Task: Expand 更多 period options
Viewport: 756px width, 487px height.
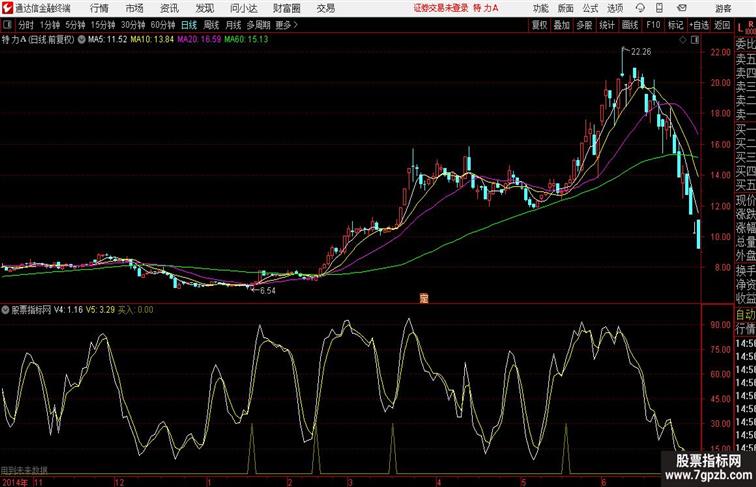Action: point(286,25)
